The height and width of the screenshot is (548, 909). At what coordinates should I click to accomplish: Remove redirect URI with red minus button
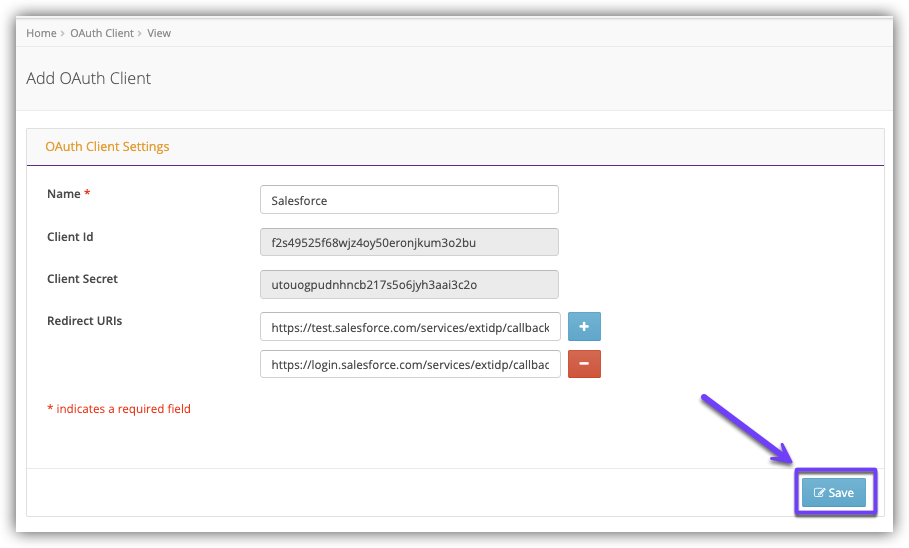[584, 364]
